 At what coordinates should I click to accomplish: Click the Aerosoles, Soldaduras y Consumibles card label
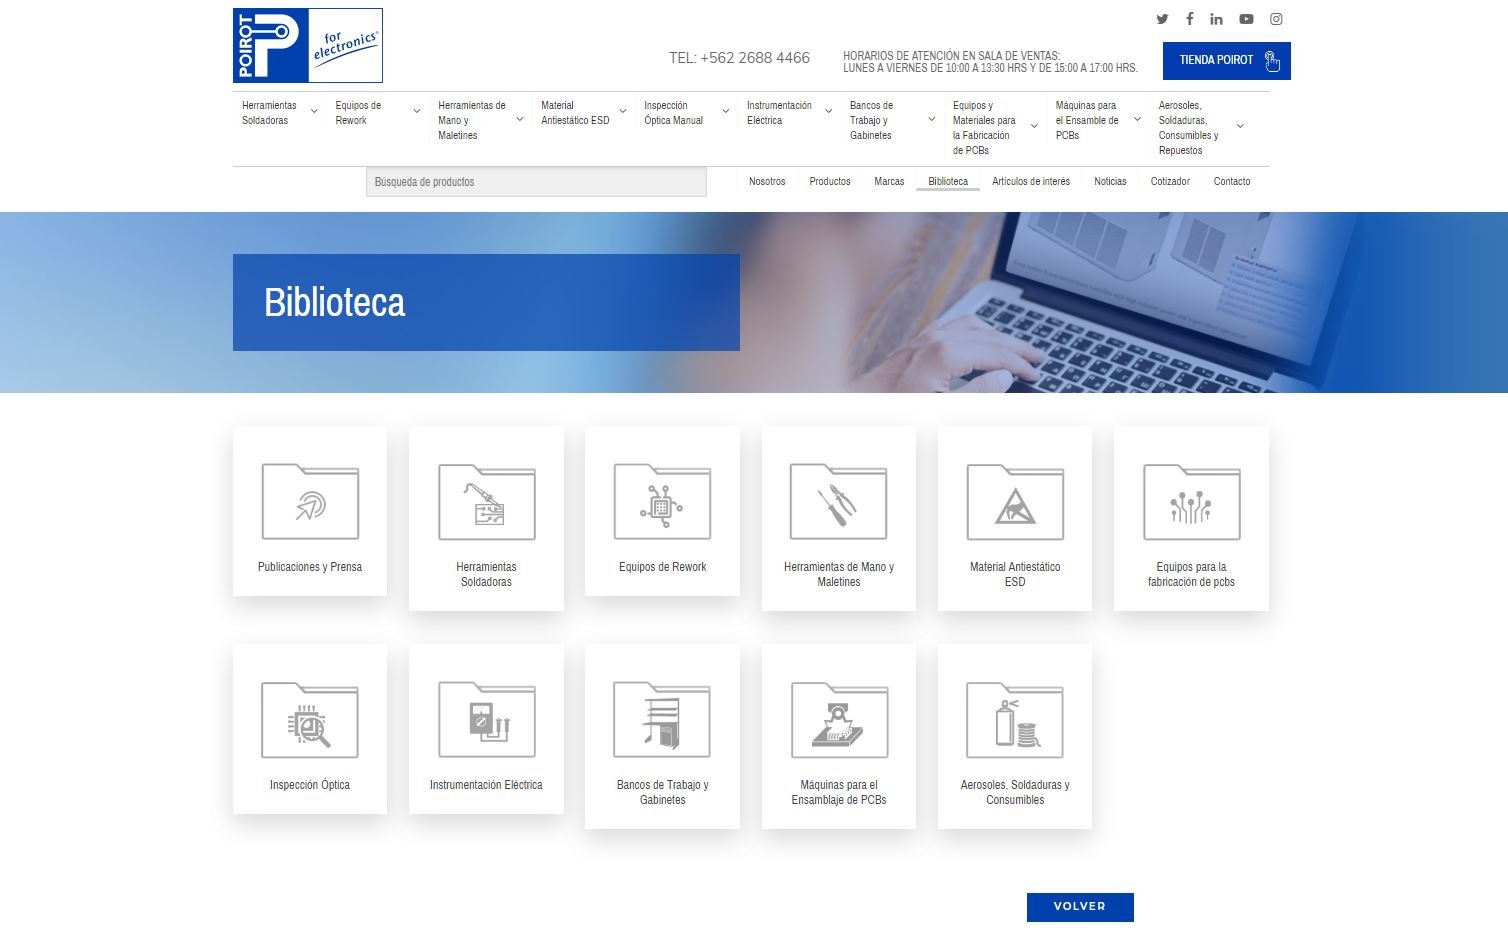[x=1015, y=792]
